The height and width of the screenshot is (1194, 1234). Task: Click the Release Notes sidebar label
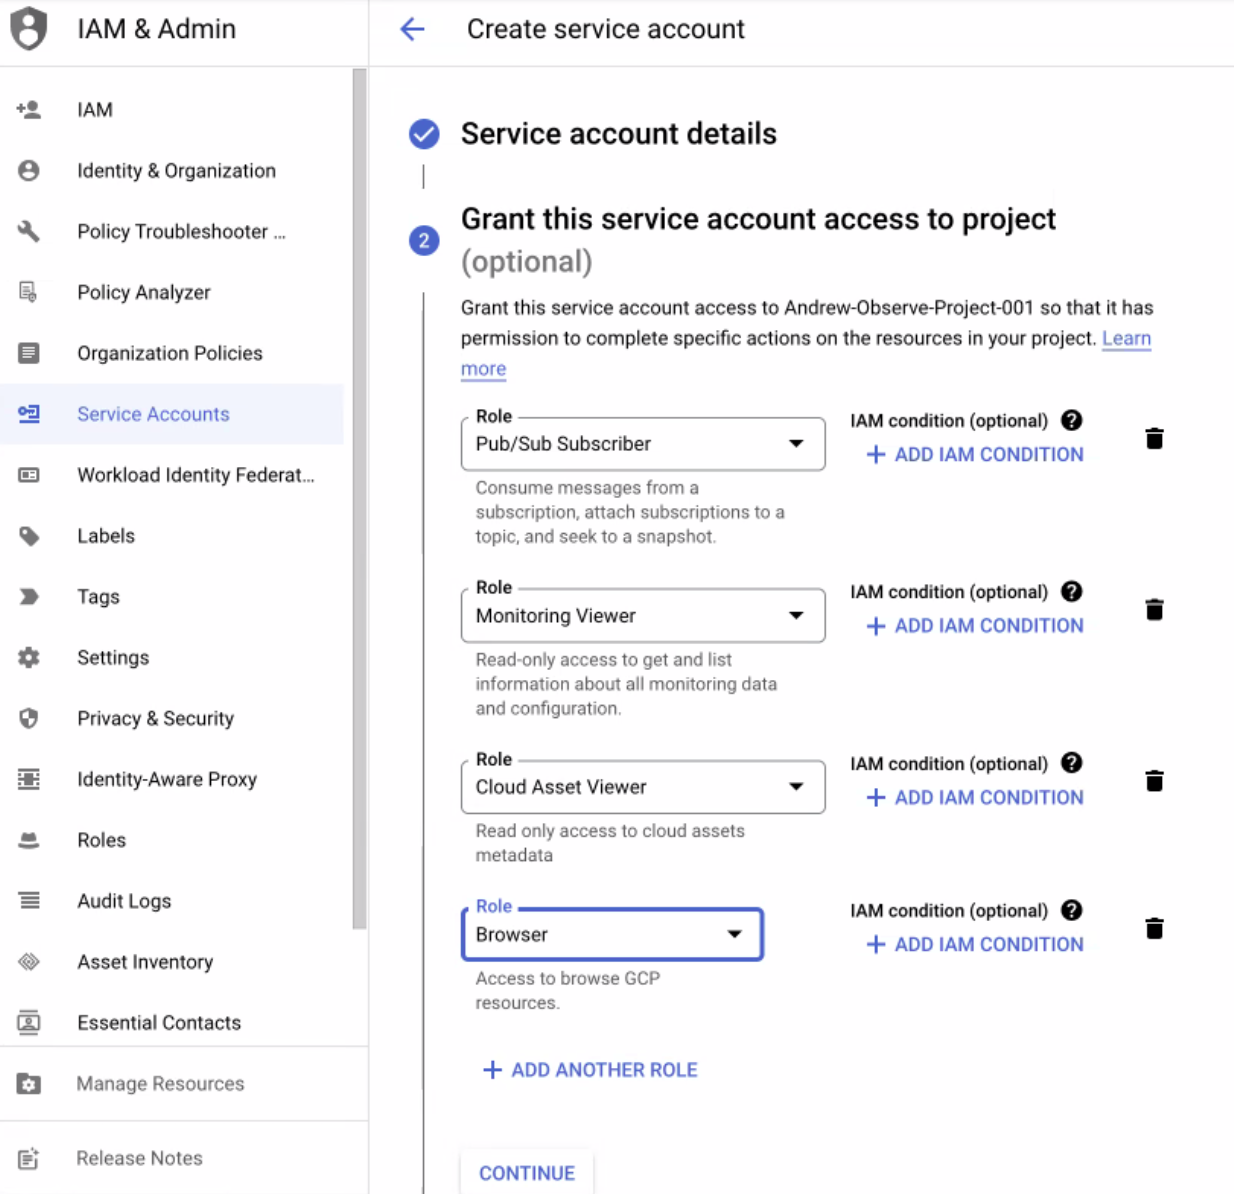coord(139,1158)
